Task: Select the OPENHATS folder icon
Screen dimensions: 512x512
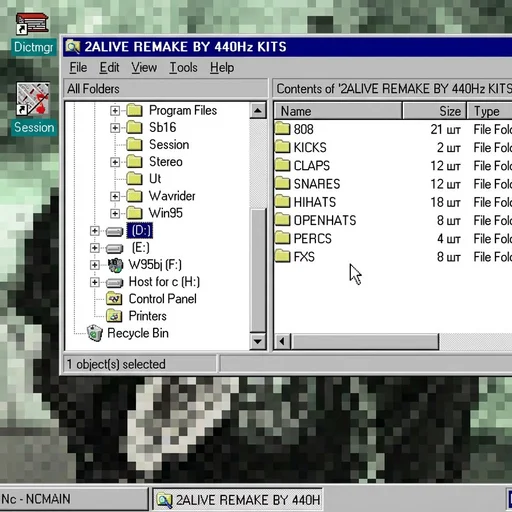Action: pyautogui.click(x=283, y=220)
